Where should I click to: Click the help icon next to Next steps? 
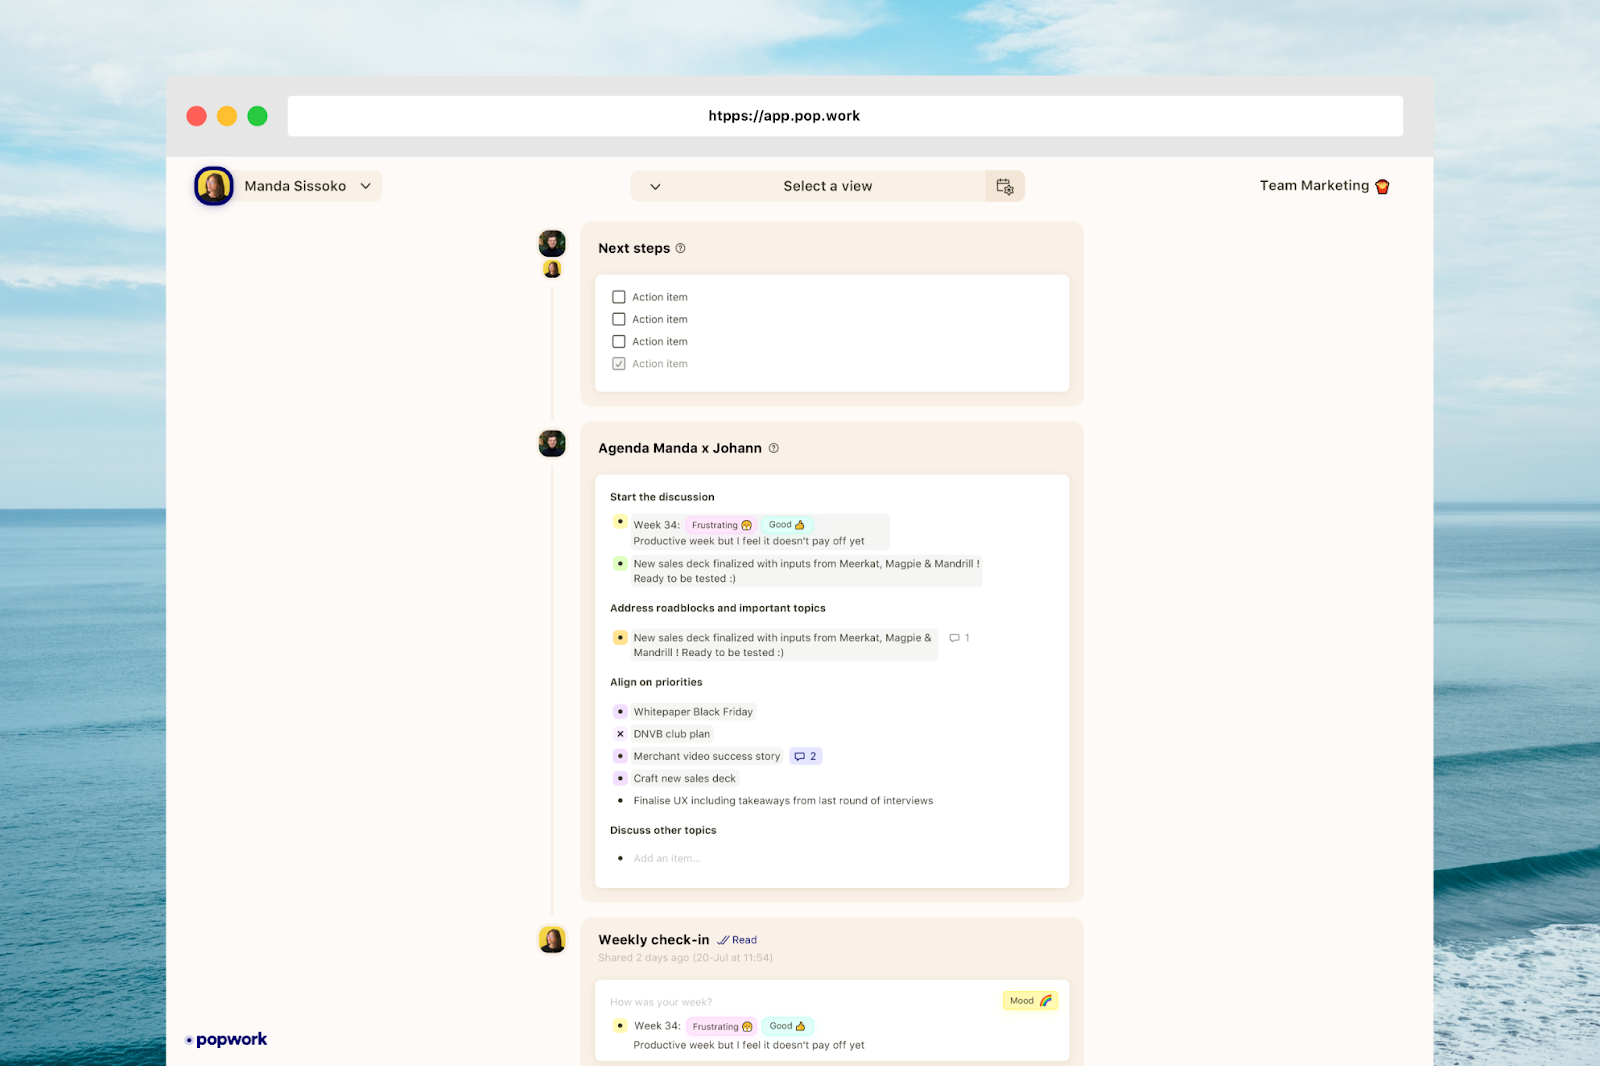coord(681,248)
